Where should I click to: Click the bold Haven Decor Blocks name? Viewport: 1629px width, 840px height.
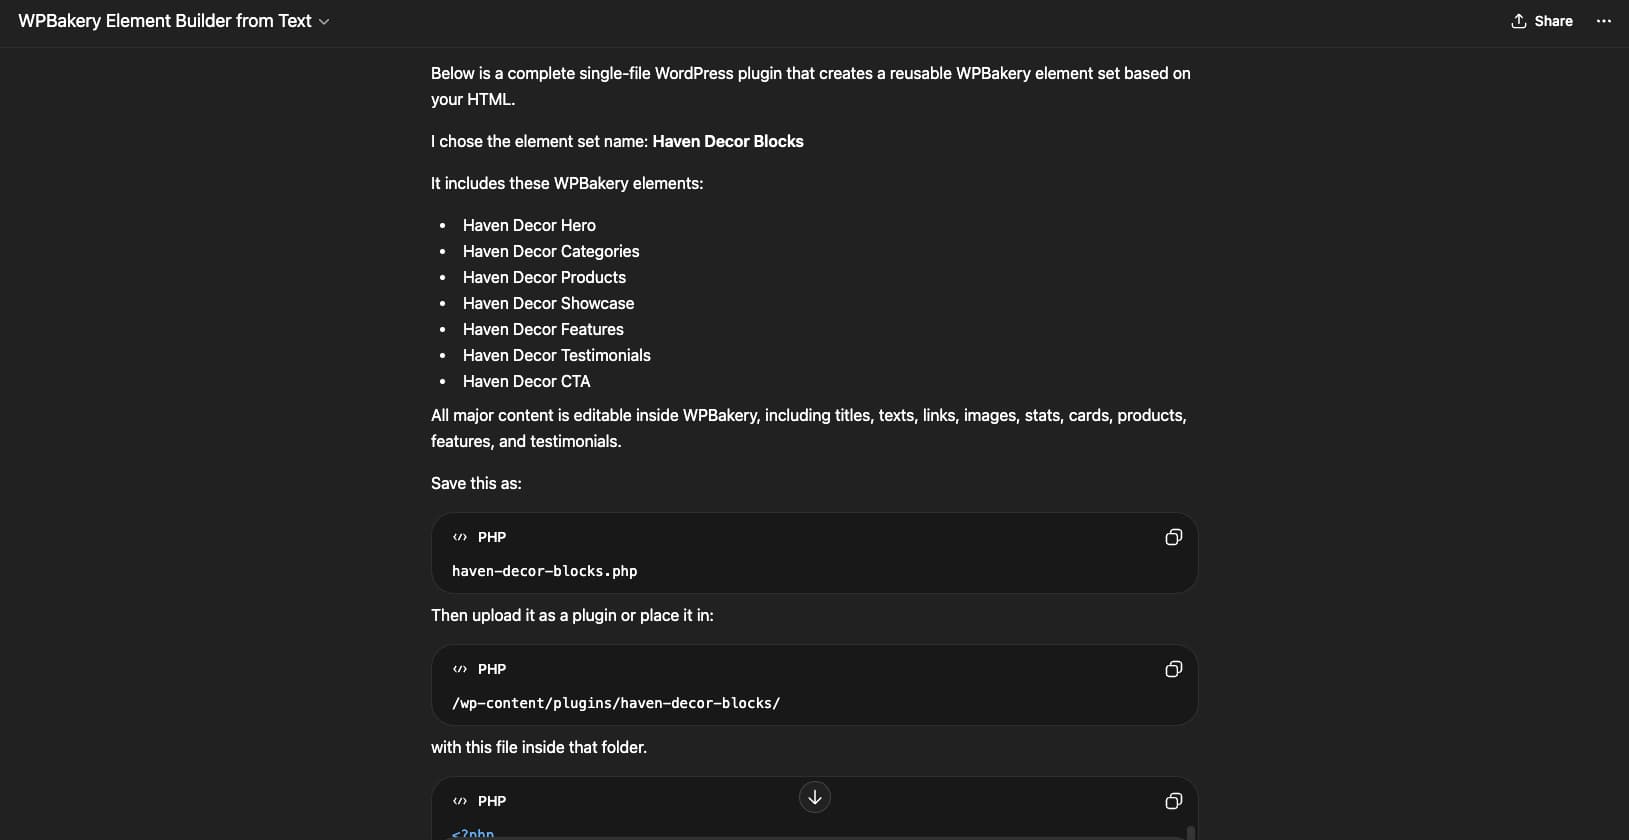(727, 141)
